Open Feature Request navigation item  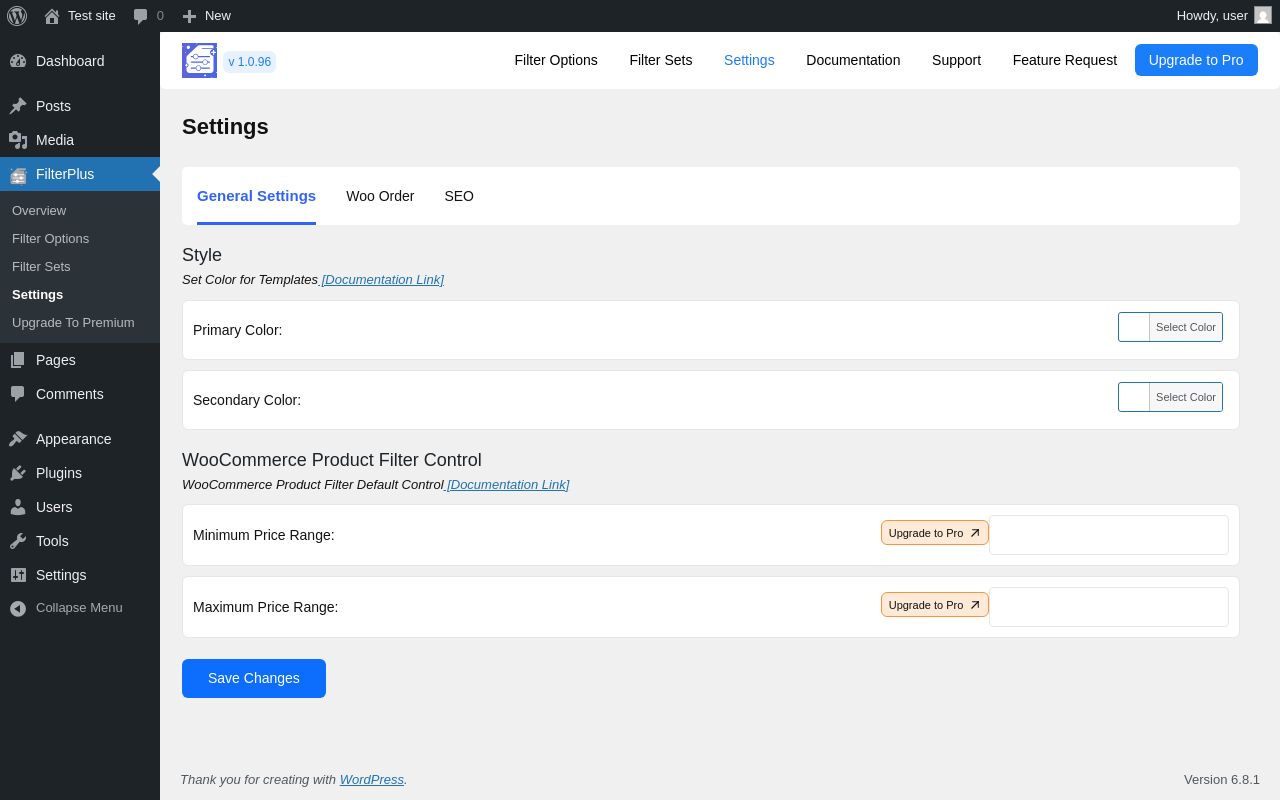pyautogui.click(x=1065, y=60)
